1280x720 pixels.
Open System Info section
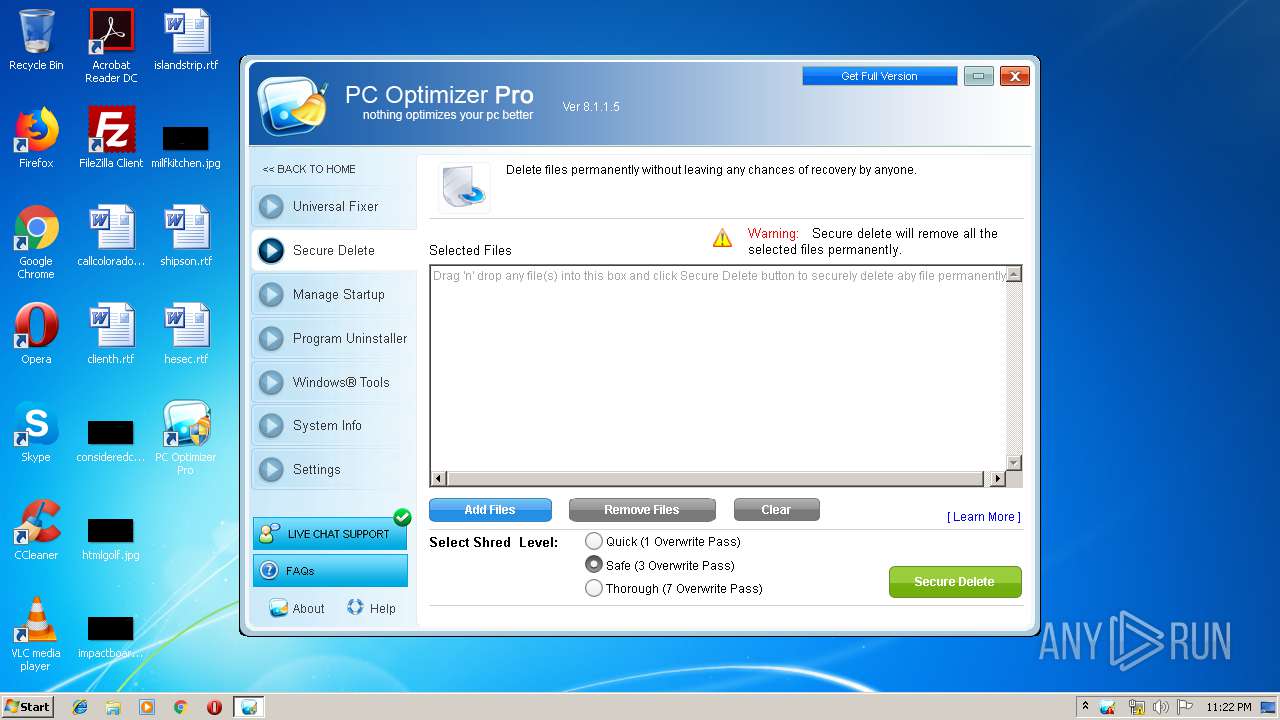coord(333,426)
